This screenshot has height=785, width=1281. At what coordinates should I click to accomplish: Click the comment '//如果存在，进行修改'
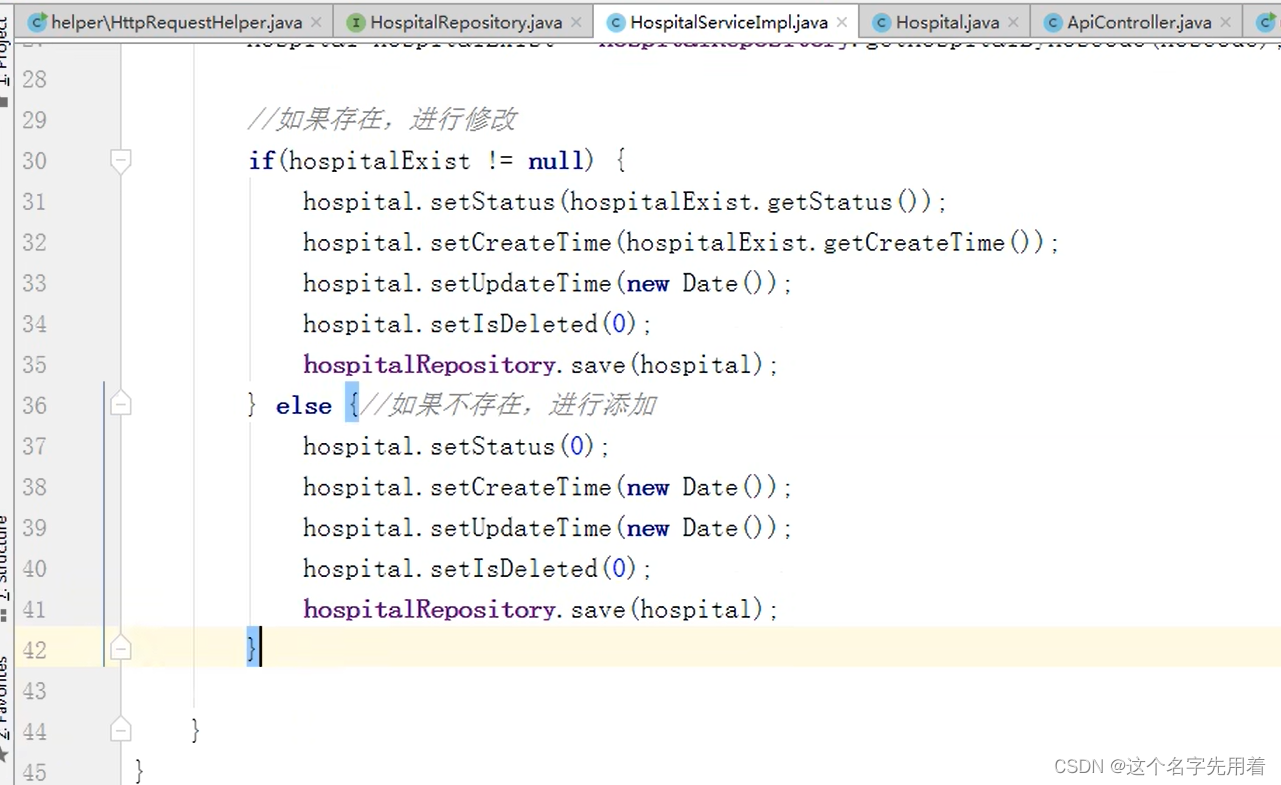[382, 120]
